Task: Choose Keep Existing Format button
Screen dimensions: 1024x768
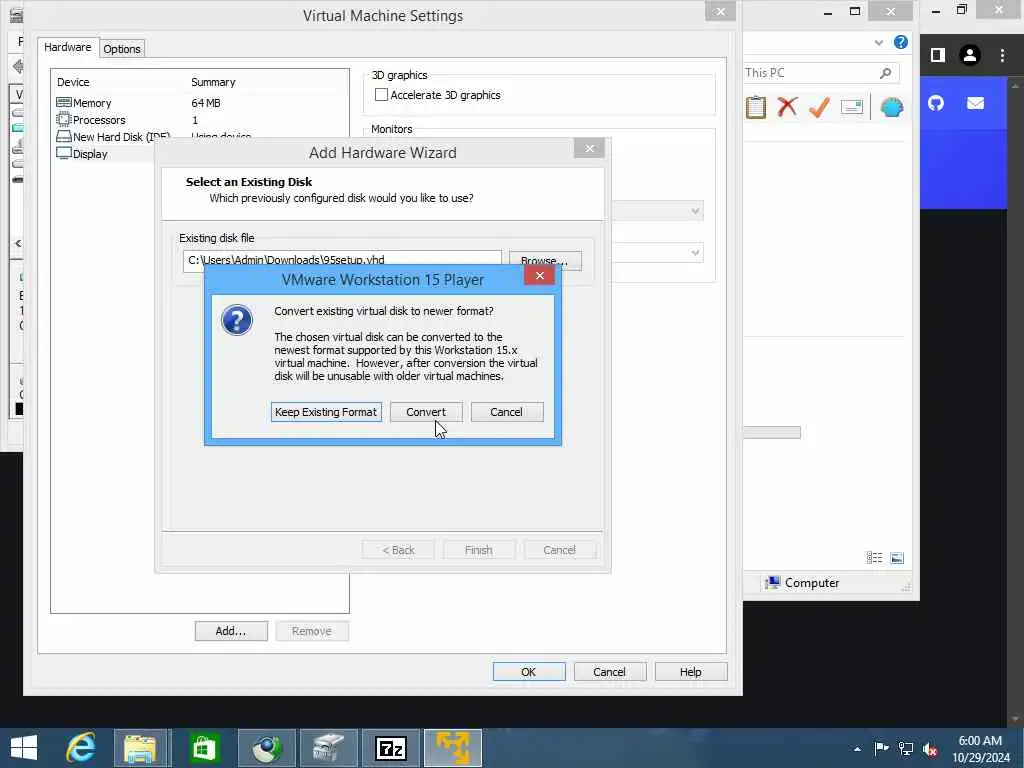Action: (326, 412)
